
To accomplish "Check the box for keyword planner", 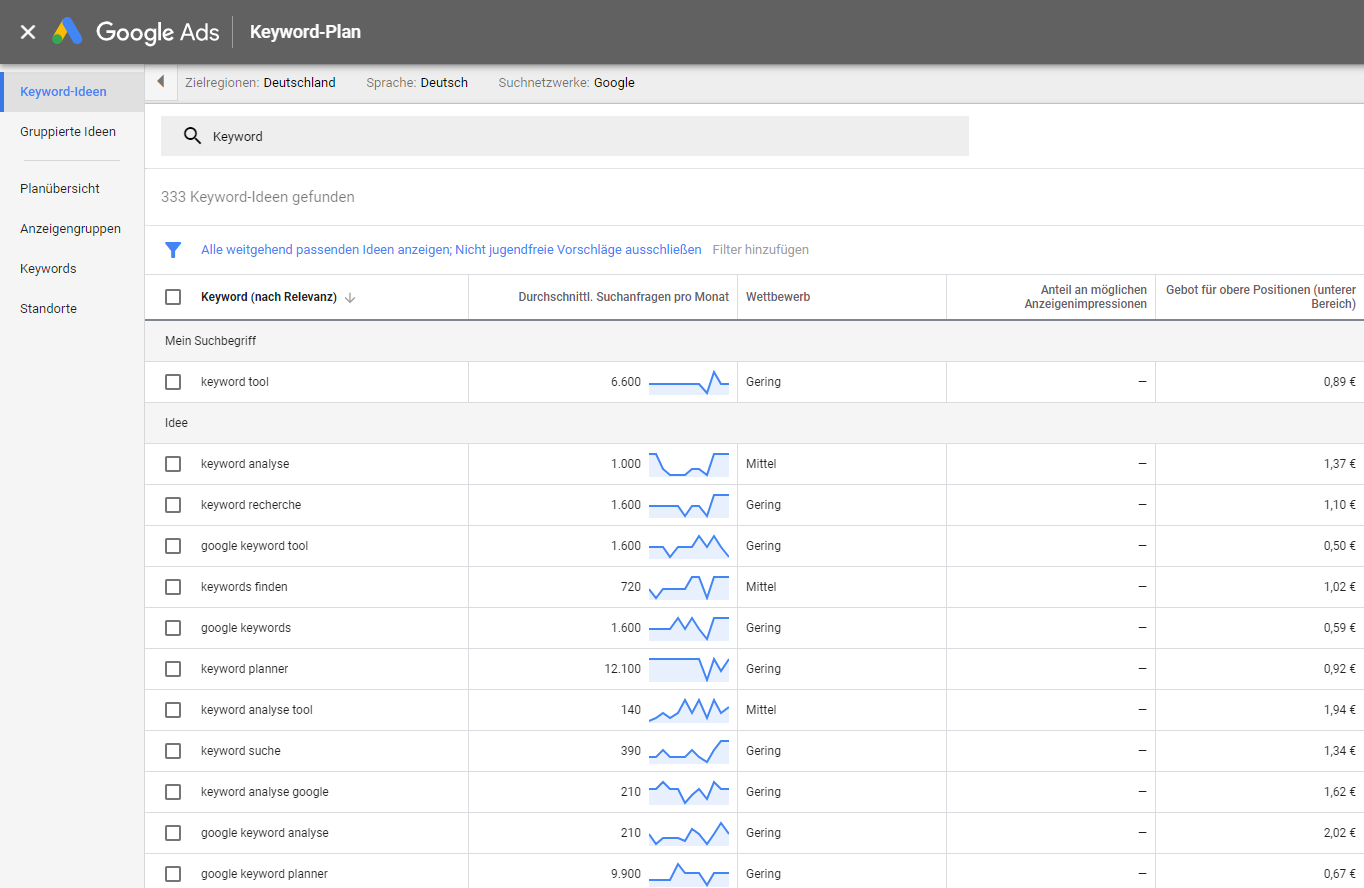I will coord(173,669).
